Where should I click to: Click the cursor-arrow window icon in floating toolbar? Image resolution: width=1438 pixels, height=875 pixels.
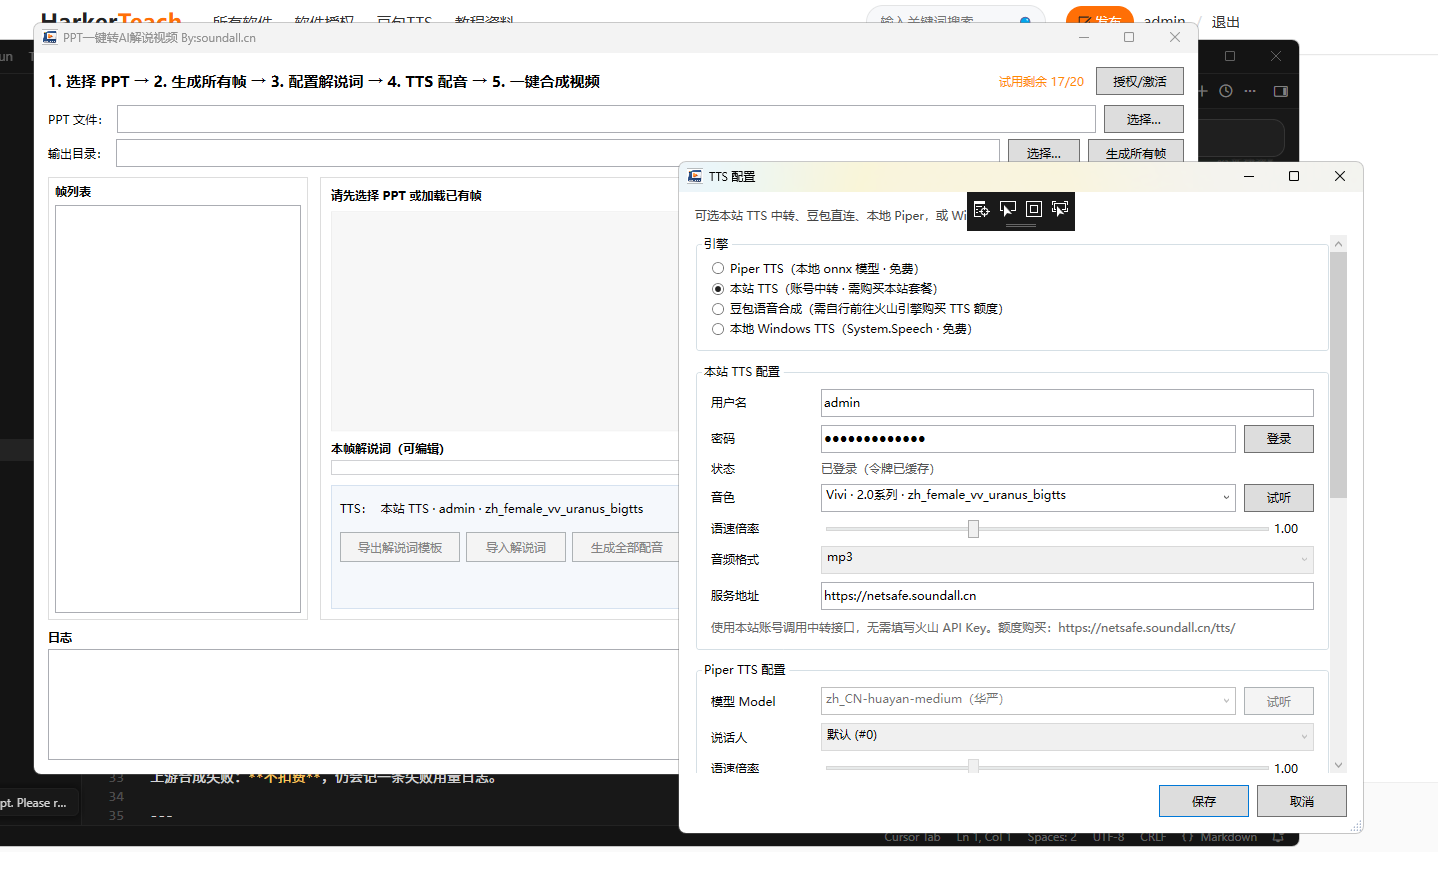pos(1008,209)
